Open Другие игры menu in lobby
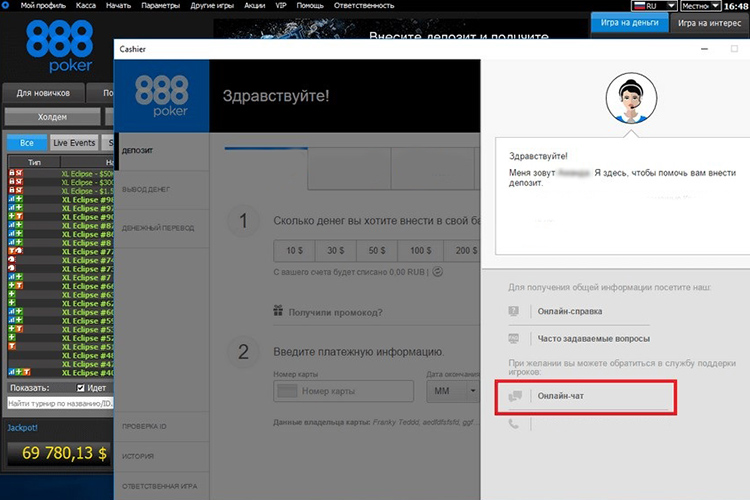The height and width of the screenshot is (500, 750). tap(212, 6)
